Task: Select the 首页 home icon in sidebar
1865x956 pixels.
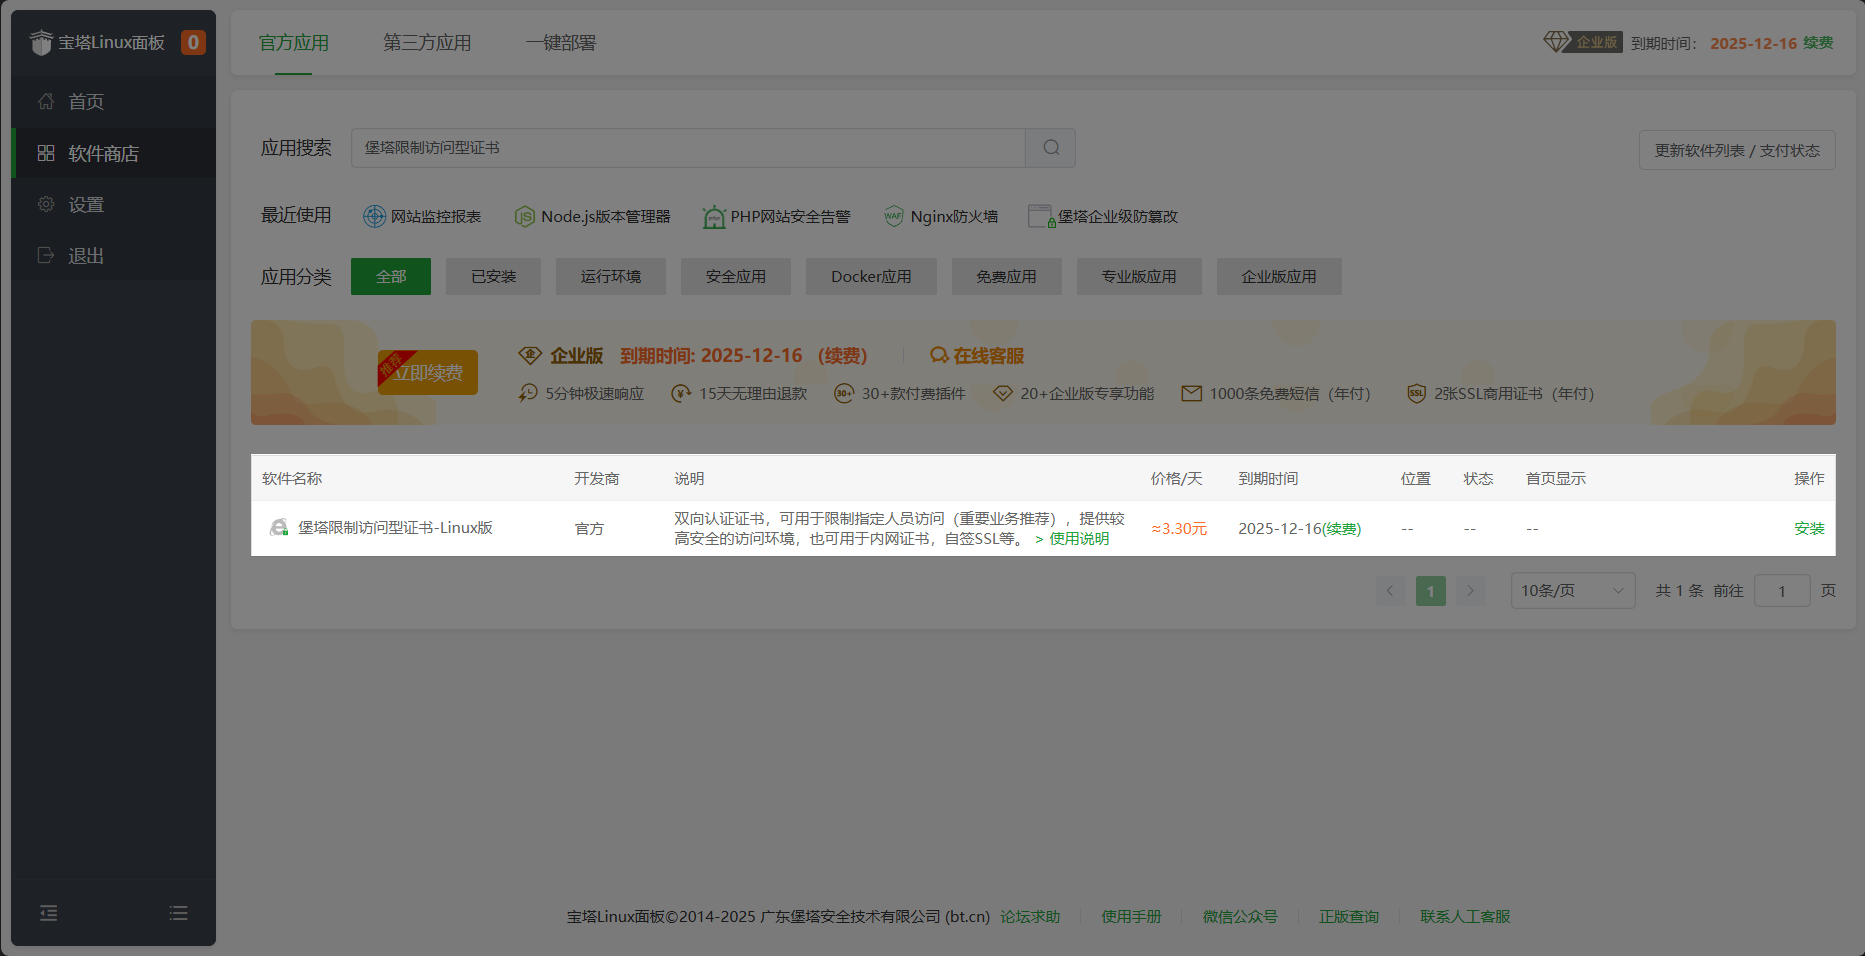Action: [x=45, y=101]
